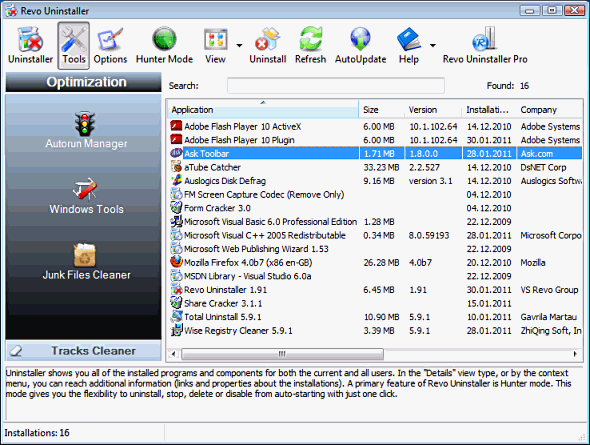
Task: Click Revo Uninstaller 1.91 row icon
Action: click(x=176, y=289)
